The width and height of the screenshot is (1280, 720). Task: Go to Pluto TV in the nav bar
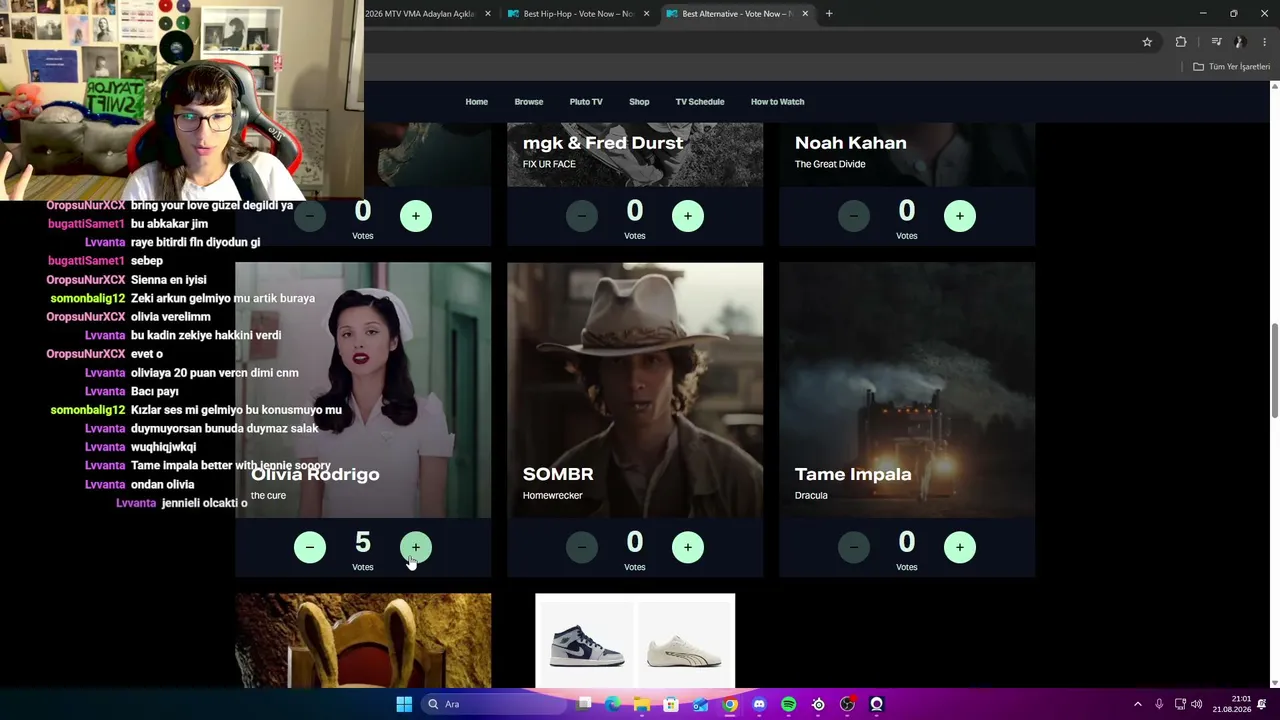[586, 102]
